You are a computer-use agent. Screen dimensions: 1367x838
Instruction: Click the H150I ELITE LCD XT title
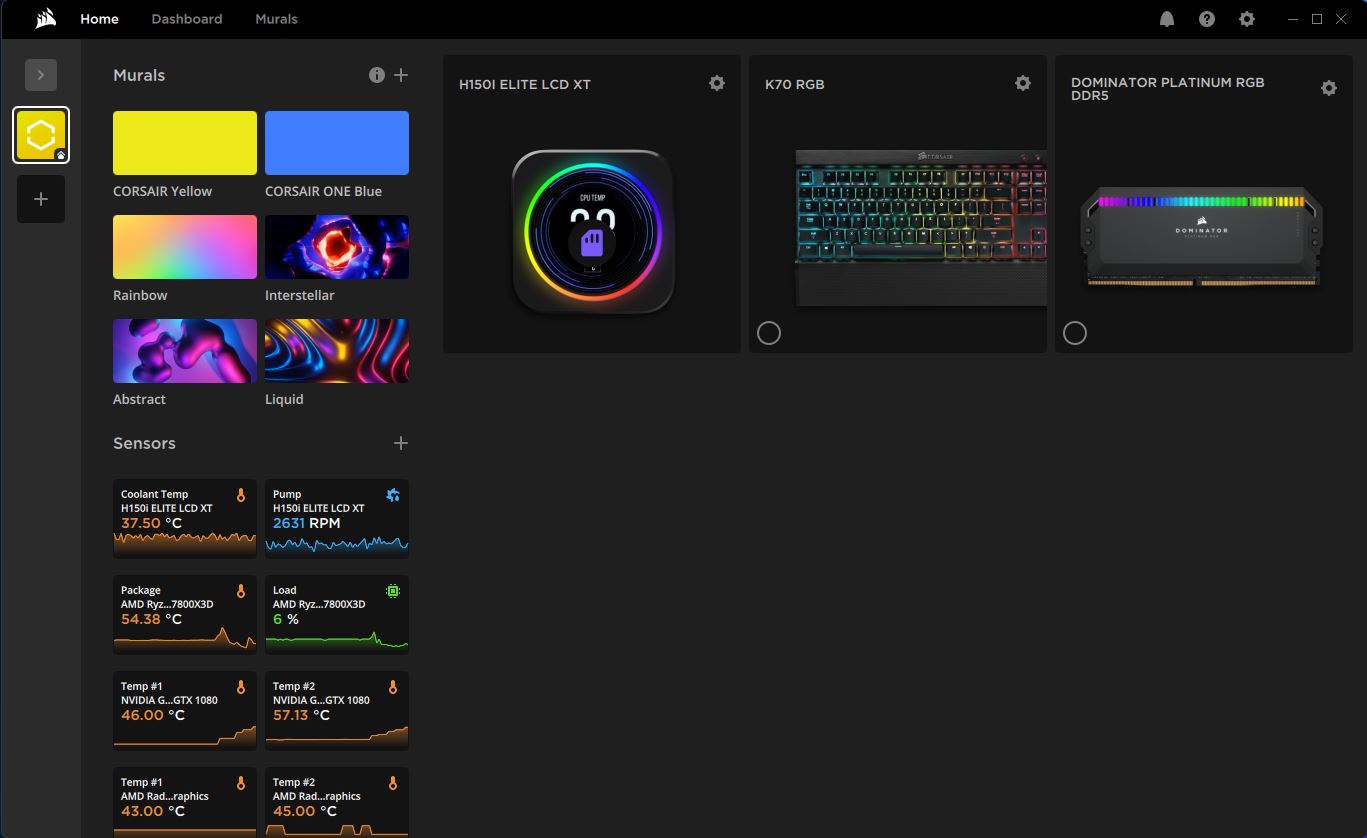[525, 84]
